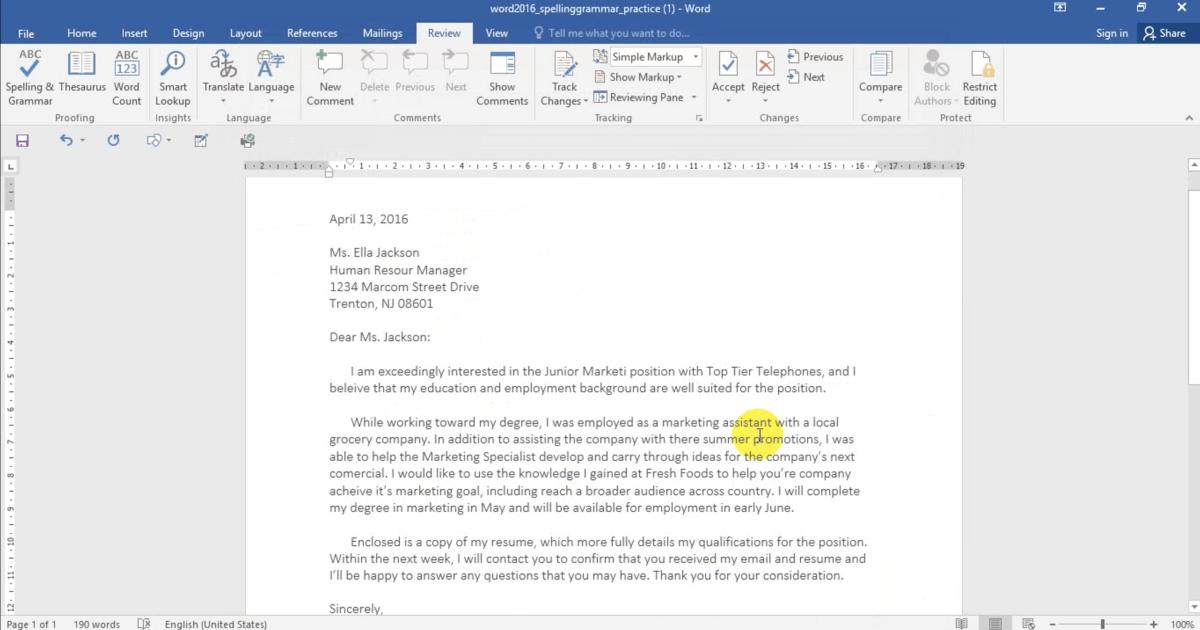Expand the Show Markup menu

(639, 77)
